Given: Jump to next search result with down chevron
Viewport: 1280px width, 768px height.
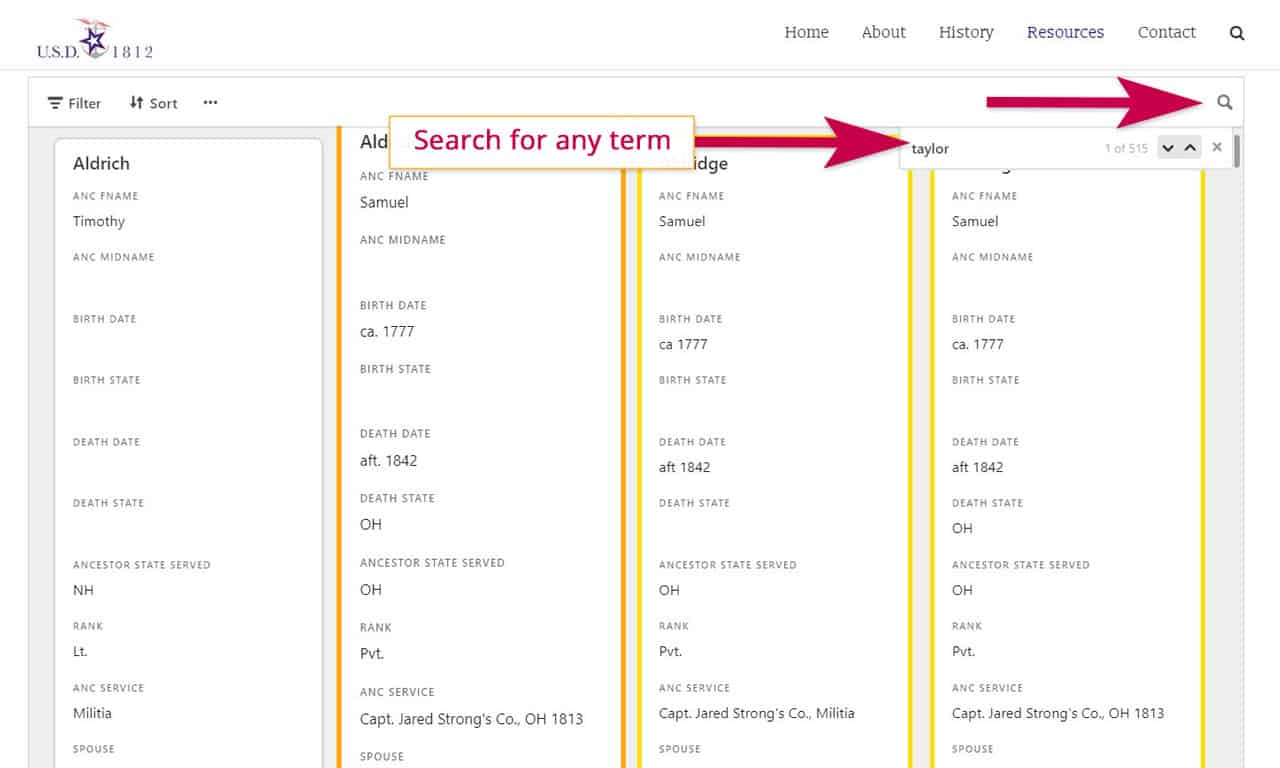Looking at the screenshot, I should (1168, 147).
